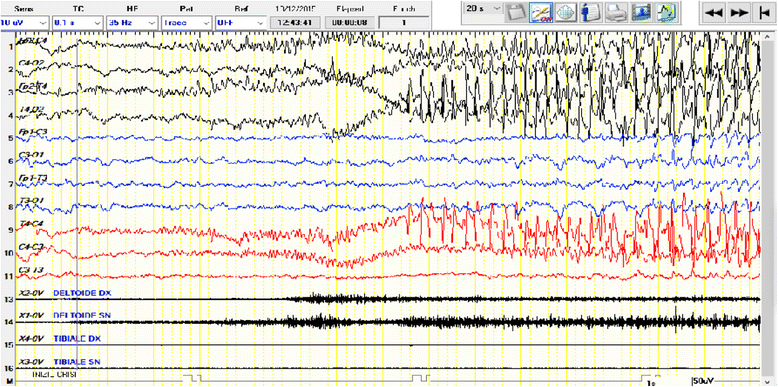Open the Pat Trace dropdown
The image size is (778, 387).
(187, 23)
